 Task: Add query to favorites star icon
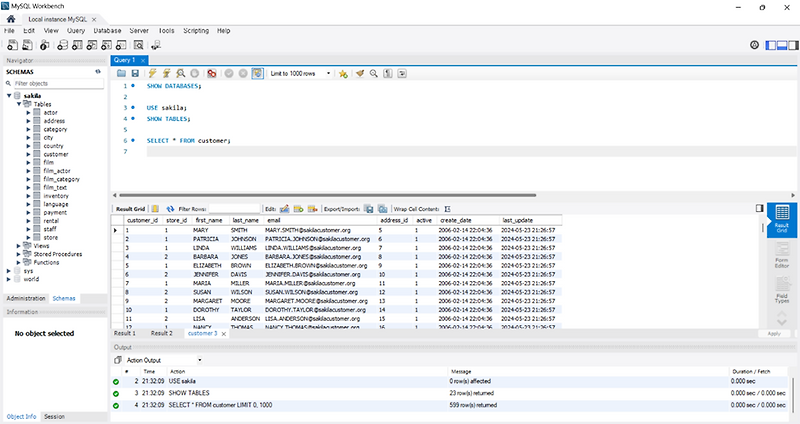(x=343, y=73)
